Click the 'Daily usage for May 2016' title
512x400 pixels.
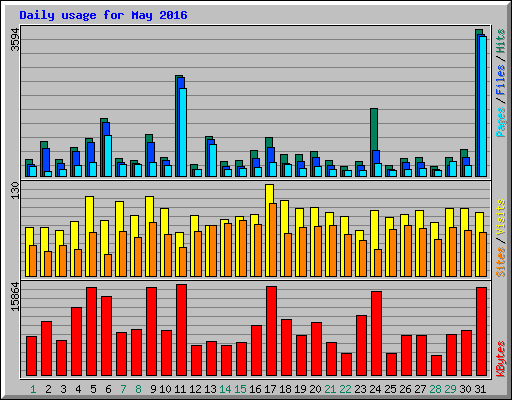click(x=103, y=15)
